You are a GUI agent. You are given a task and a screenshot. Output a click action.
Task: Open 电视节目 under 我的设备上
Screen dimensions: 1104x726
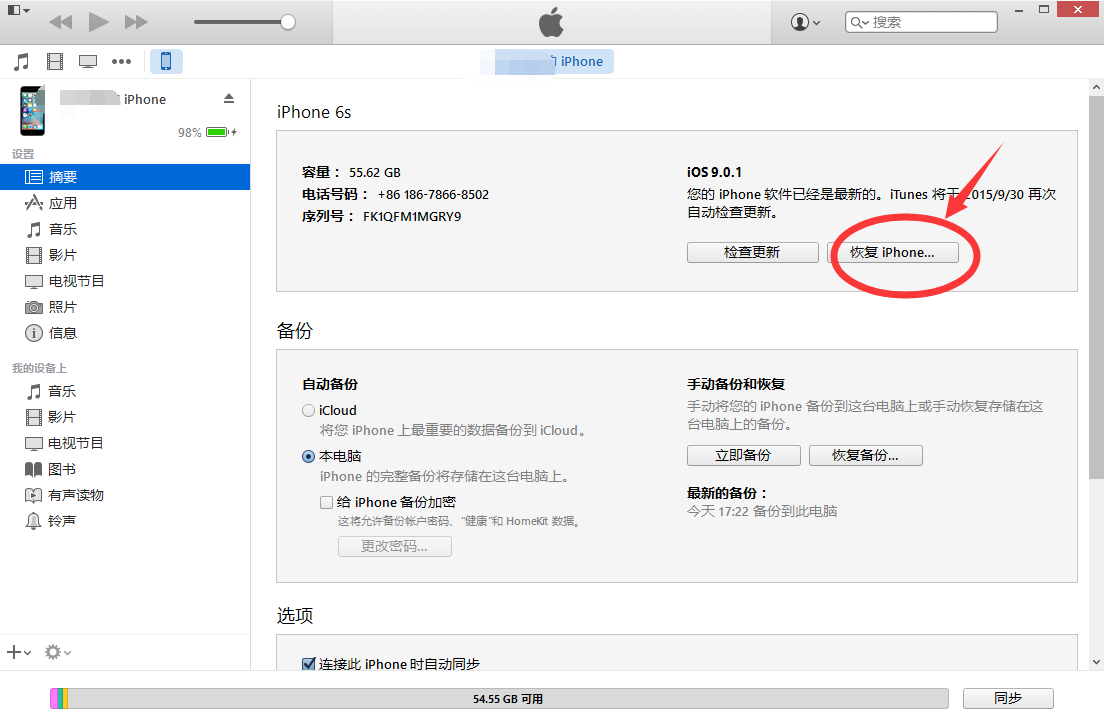click(x=125, y=443)
